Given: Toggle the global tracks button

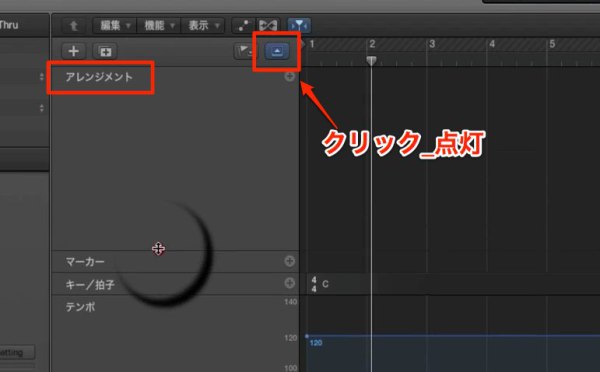Looking at the screenshot, I should click(x=277, y=51).
